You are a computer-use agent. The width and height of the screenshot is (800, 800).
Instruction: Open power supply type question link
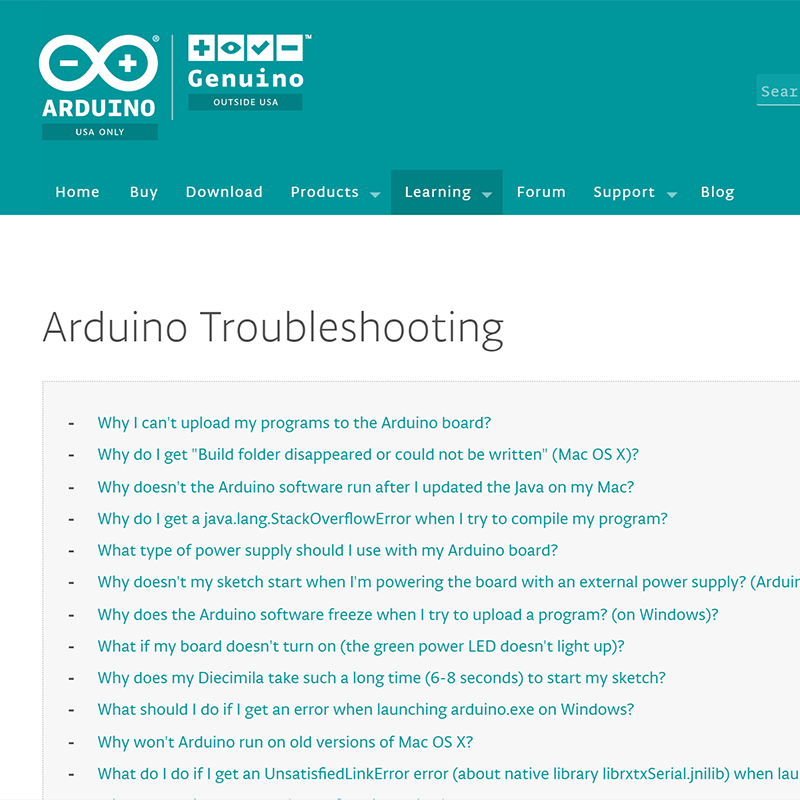pyautogui.click(x=328, y=551)
